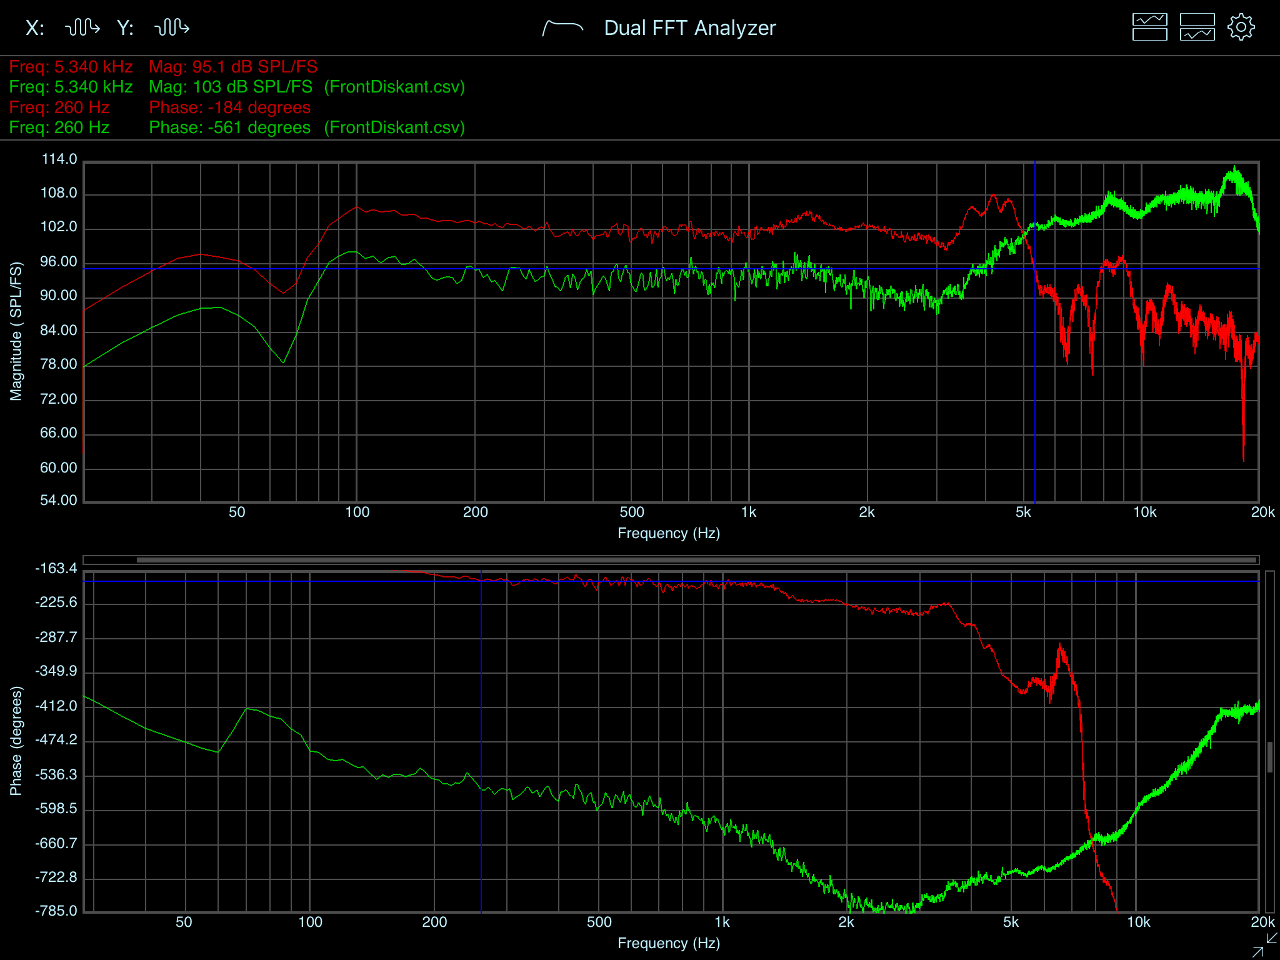This screenshot has height=960, width=1280.
Task: Click the blue vertical cursor line in the phase plot
Action: (481, 741)
